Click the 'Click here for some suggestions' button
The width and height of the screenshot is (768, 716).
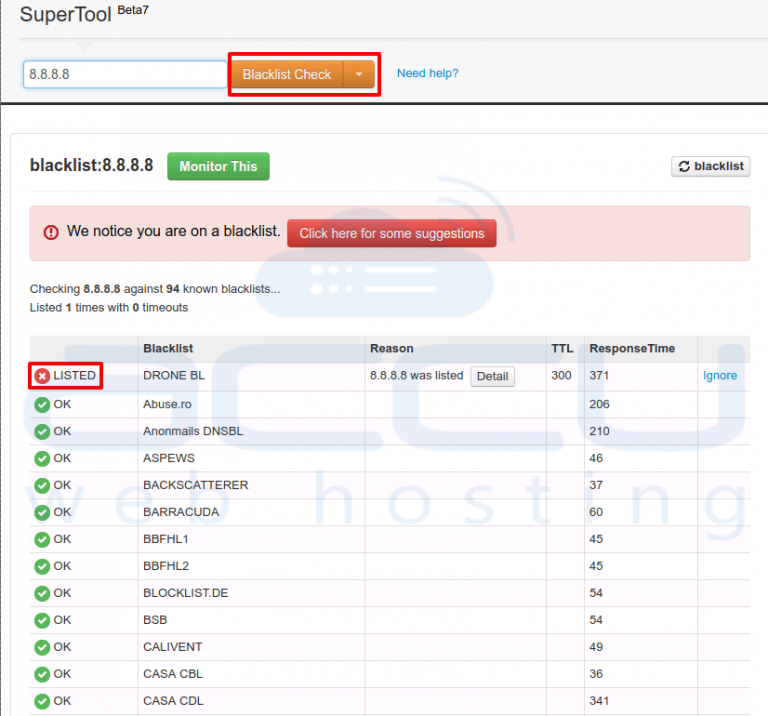point(391,233)
